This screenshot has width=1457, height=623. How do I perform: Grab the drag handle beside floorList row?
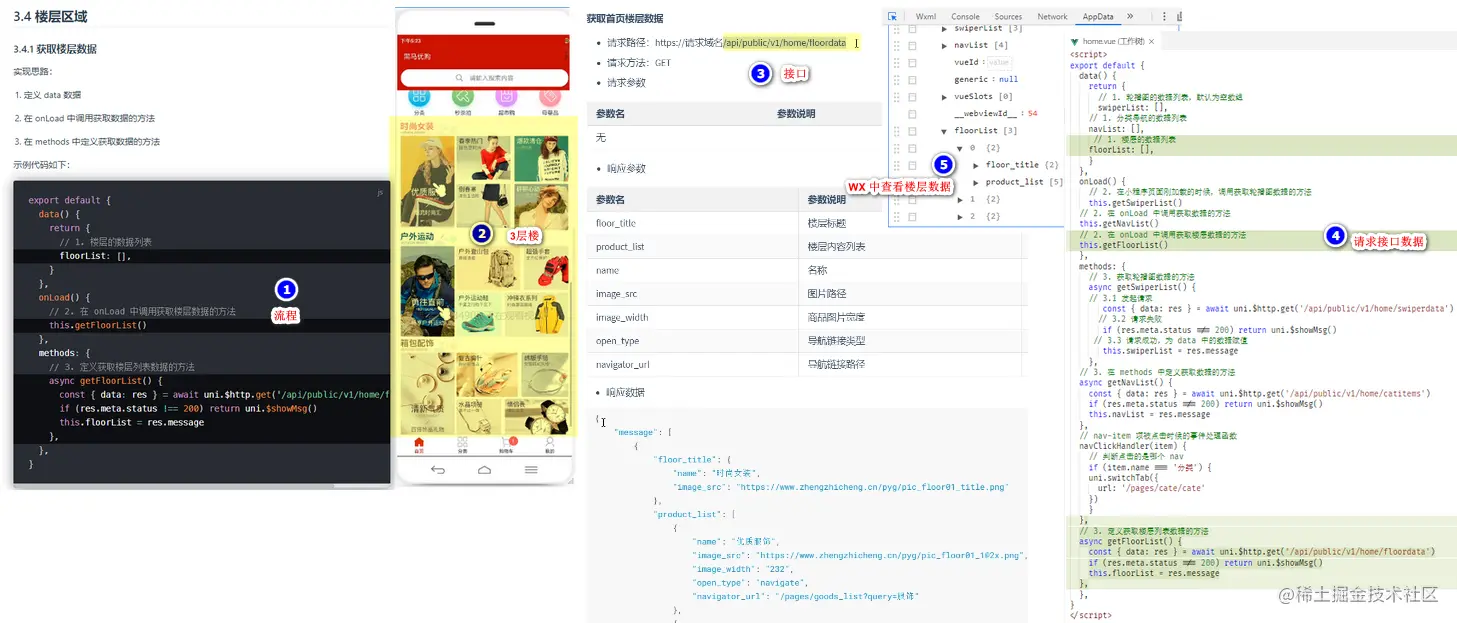point(896,131)
